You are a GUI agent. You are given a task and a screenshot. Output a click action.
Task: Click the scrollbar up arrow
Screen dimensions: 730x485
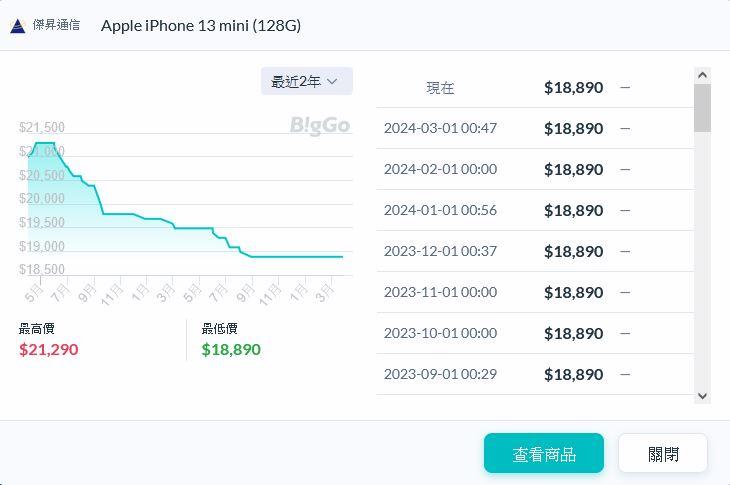pos(702,76)
